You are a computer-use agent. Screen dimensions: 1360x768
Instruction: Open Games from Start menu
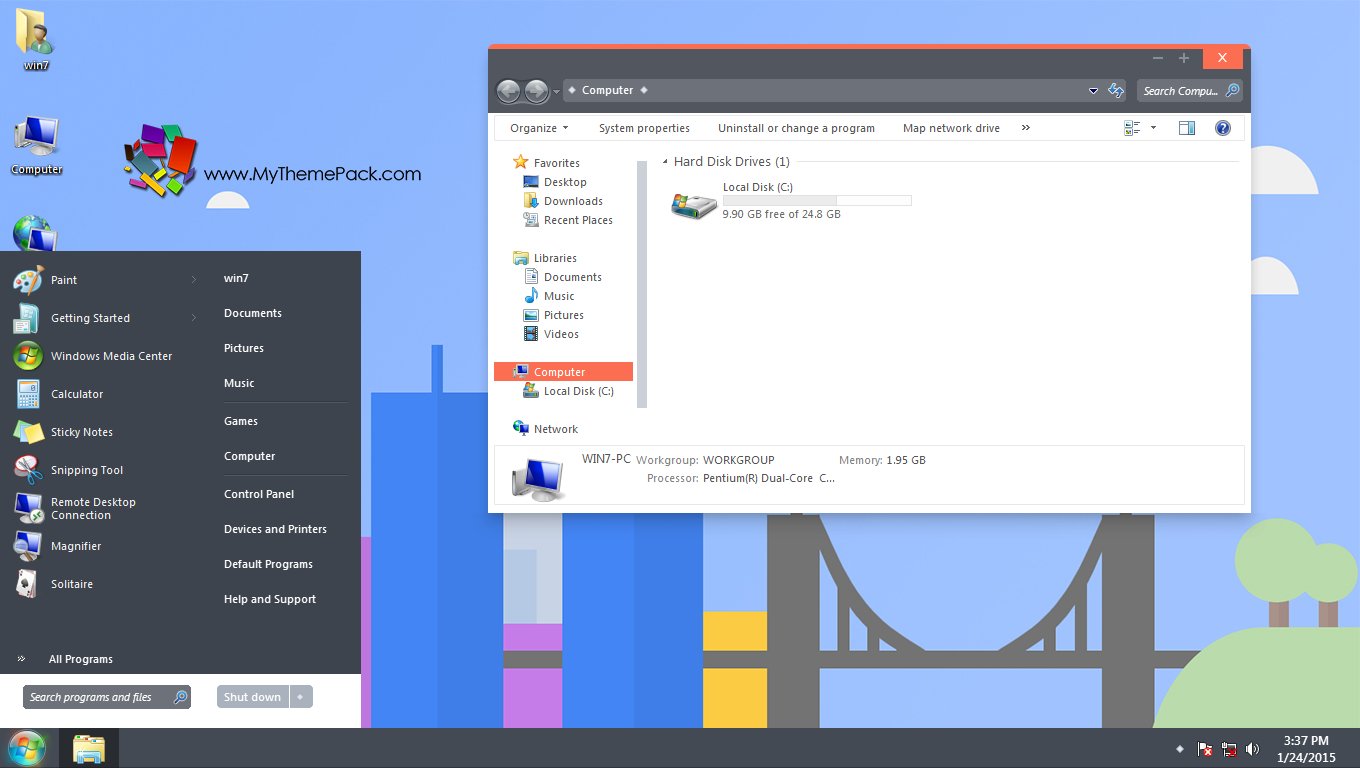[x=241, y=421]
